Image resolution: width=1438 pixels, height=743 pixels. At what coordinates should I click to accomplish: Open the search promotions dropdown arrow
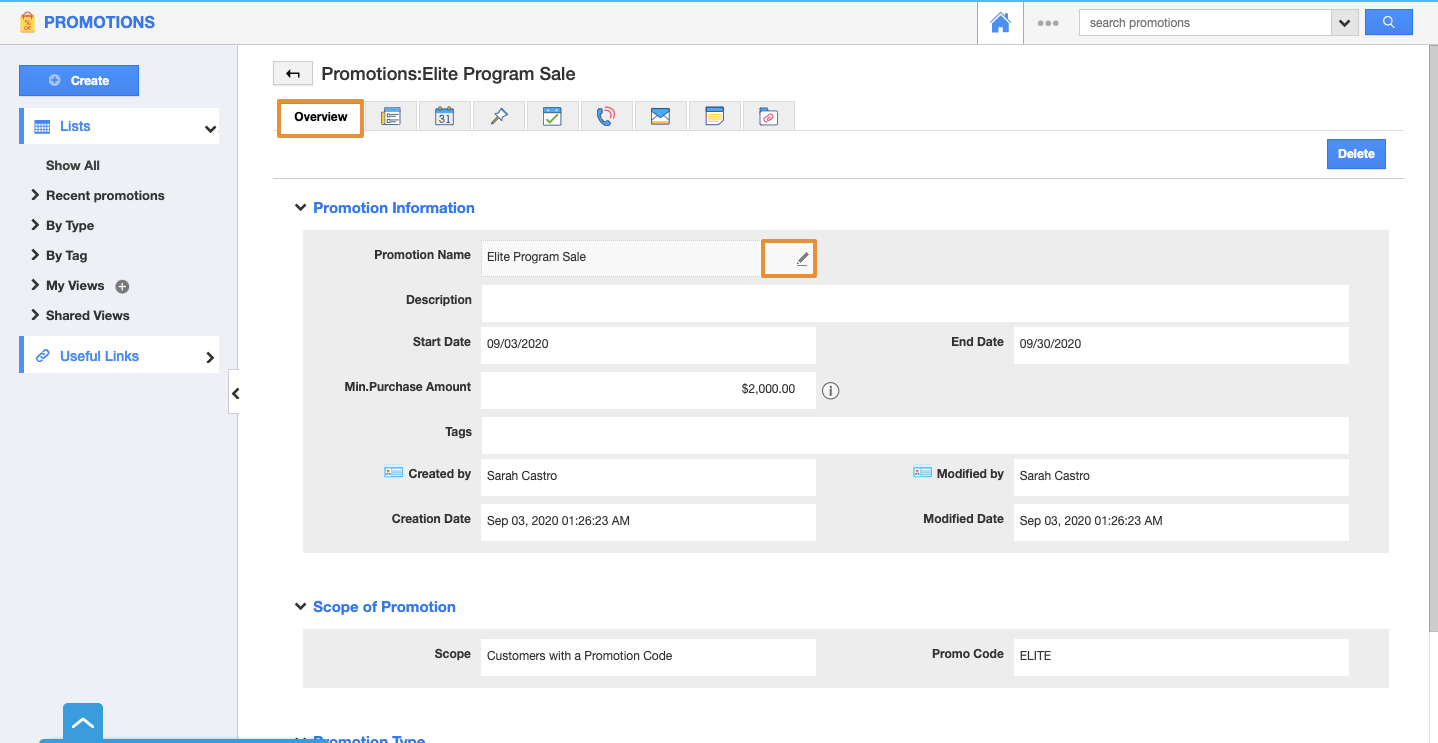tap(1344, 23)
